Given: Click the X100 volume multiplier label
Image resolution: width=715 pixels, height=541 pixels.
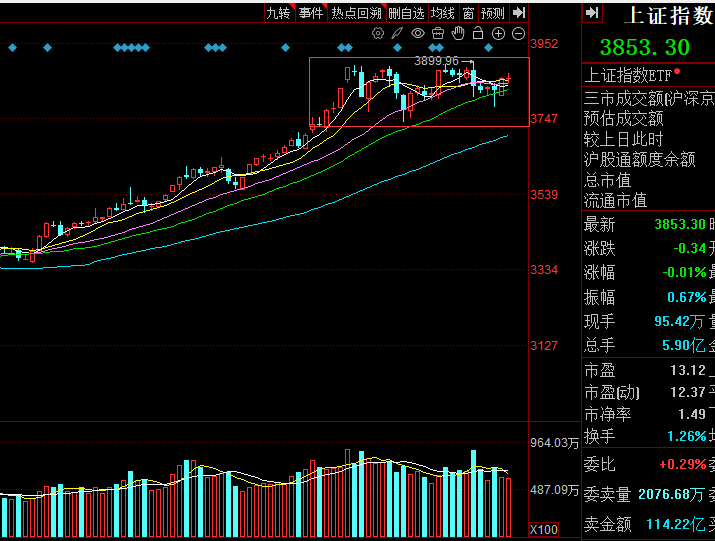Looking at the screenshot, I should click(x=544, y=530).
